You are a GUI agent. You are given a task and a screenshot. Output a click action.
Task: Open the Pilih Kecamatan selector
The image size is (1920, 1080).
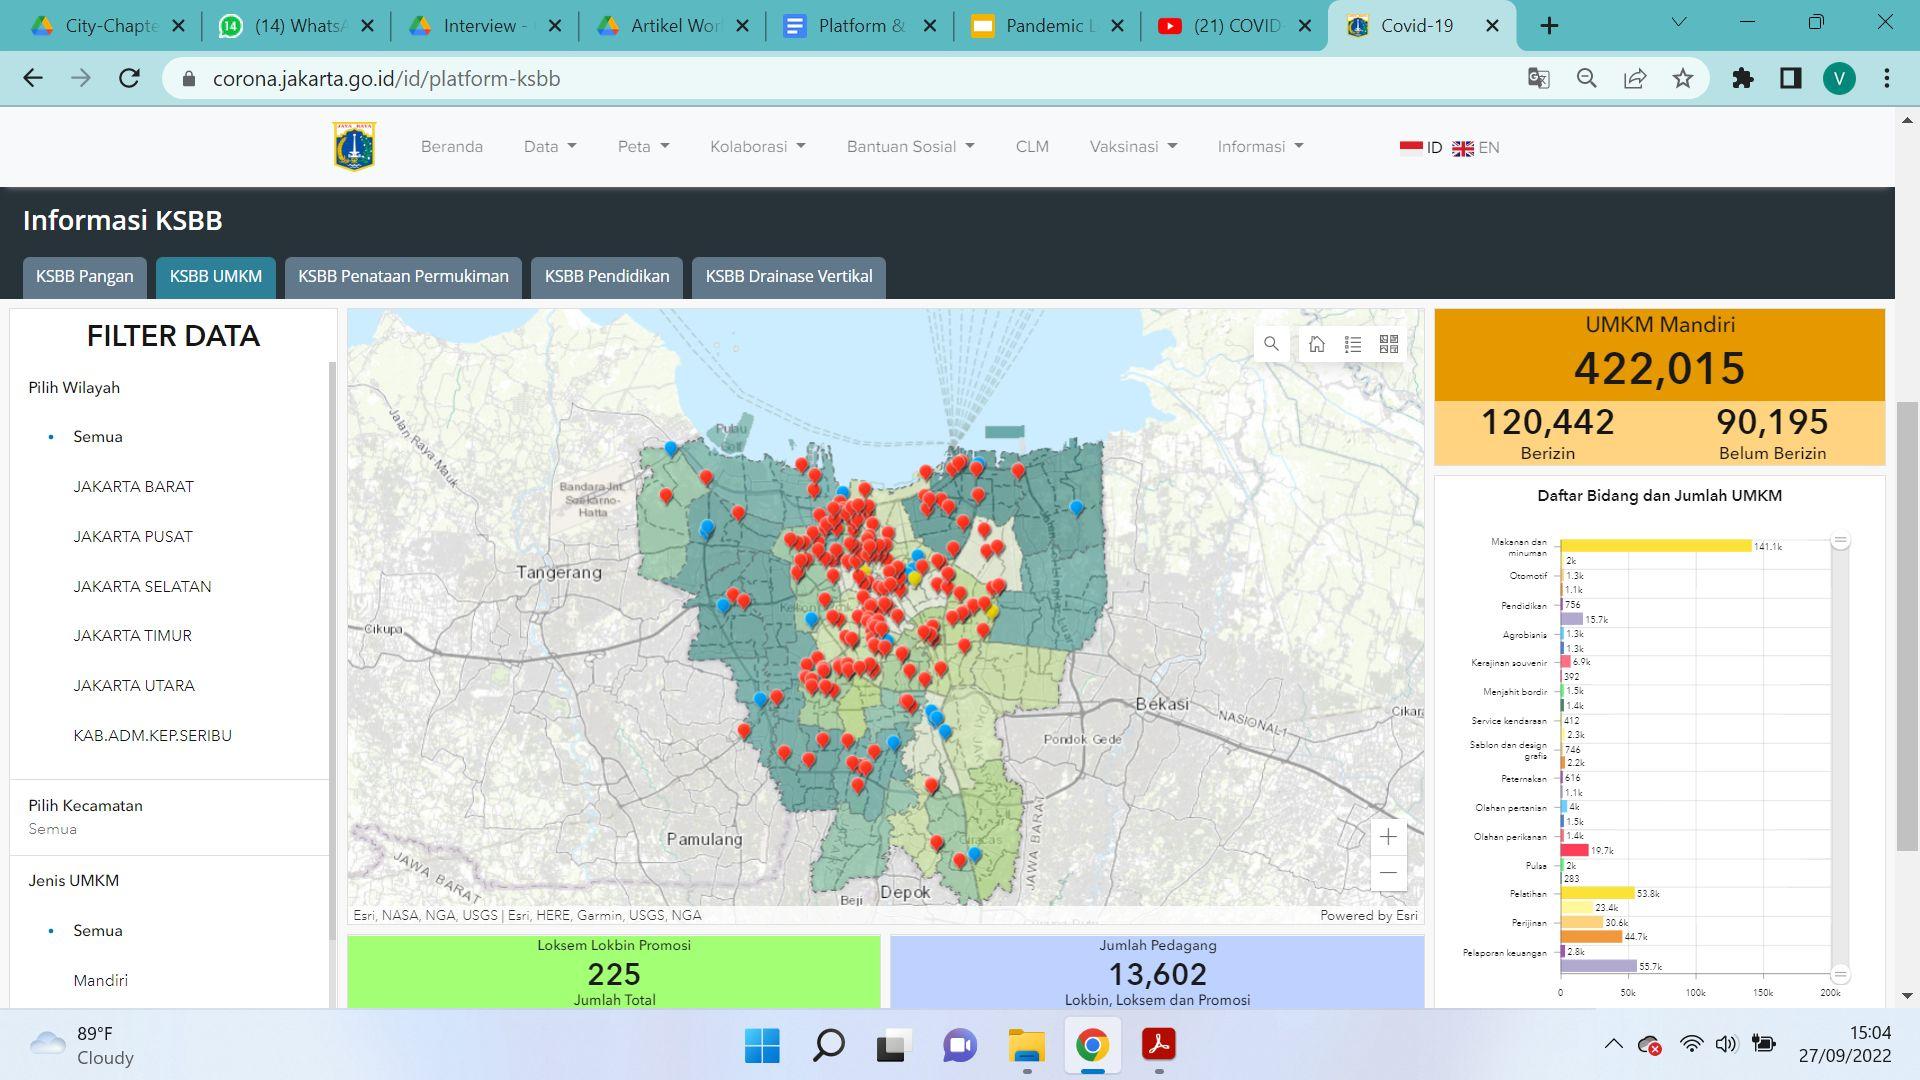pos(85,817)
